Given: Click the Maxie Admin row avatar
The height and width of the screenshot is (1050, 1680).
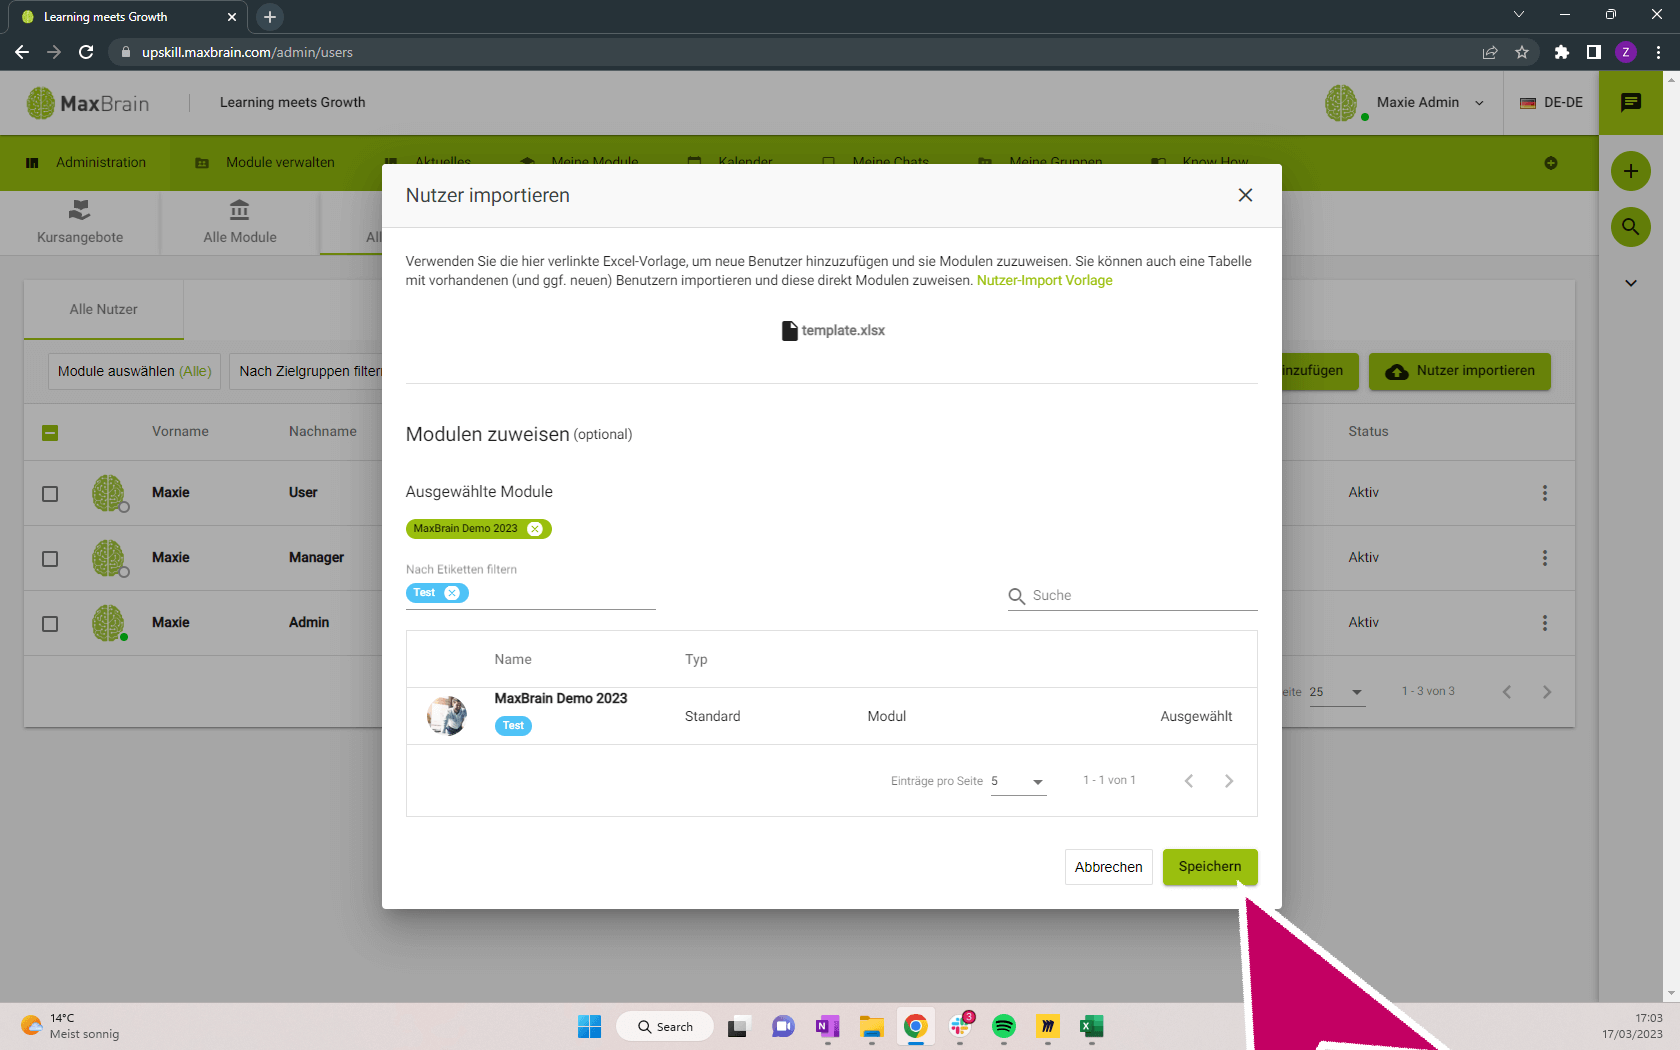Looking at the screenshot, I should pos(109,623).
